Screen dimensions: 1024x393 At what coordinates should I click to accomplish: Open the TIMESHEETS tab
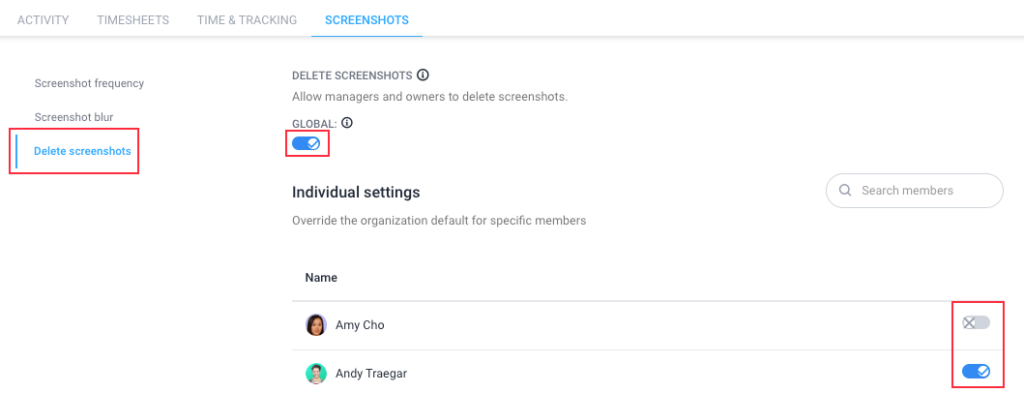133,20
